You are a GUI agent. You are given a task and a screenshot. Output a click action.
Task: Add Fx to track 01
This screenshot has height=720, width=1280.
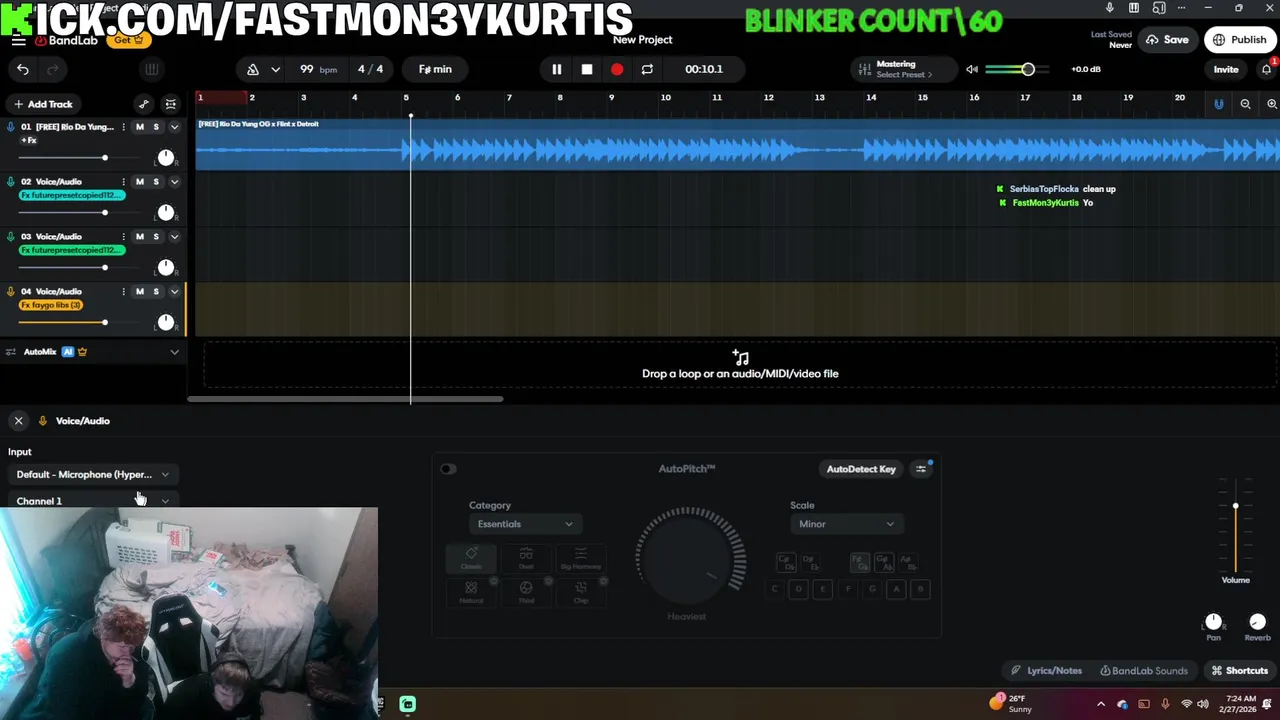pyautogui.click(x=29, y=140)
